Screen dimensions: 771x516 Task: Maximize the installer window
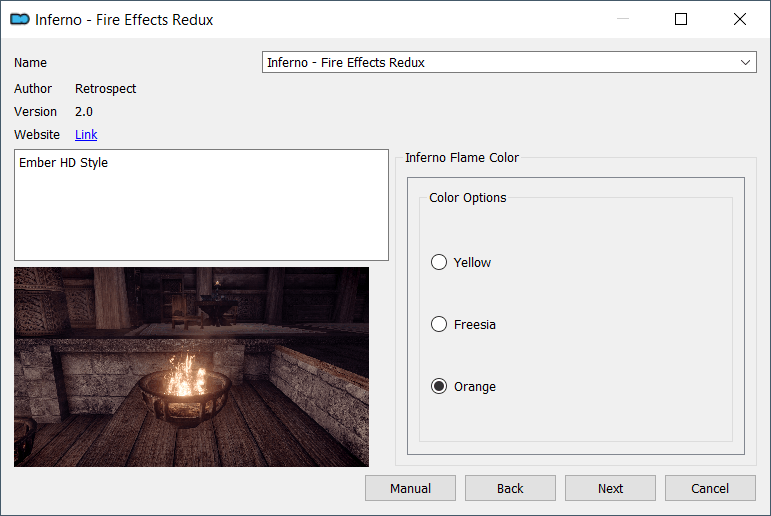[x=681, y=19]
